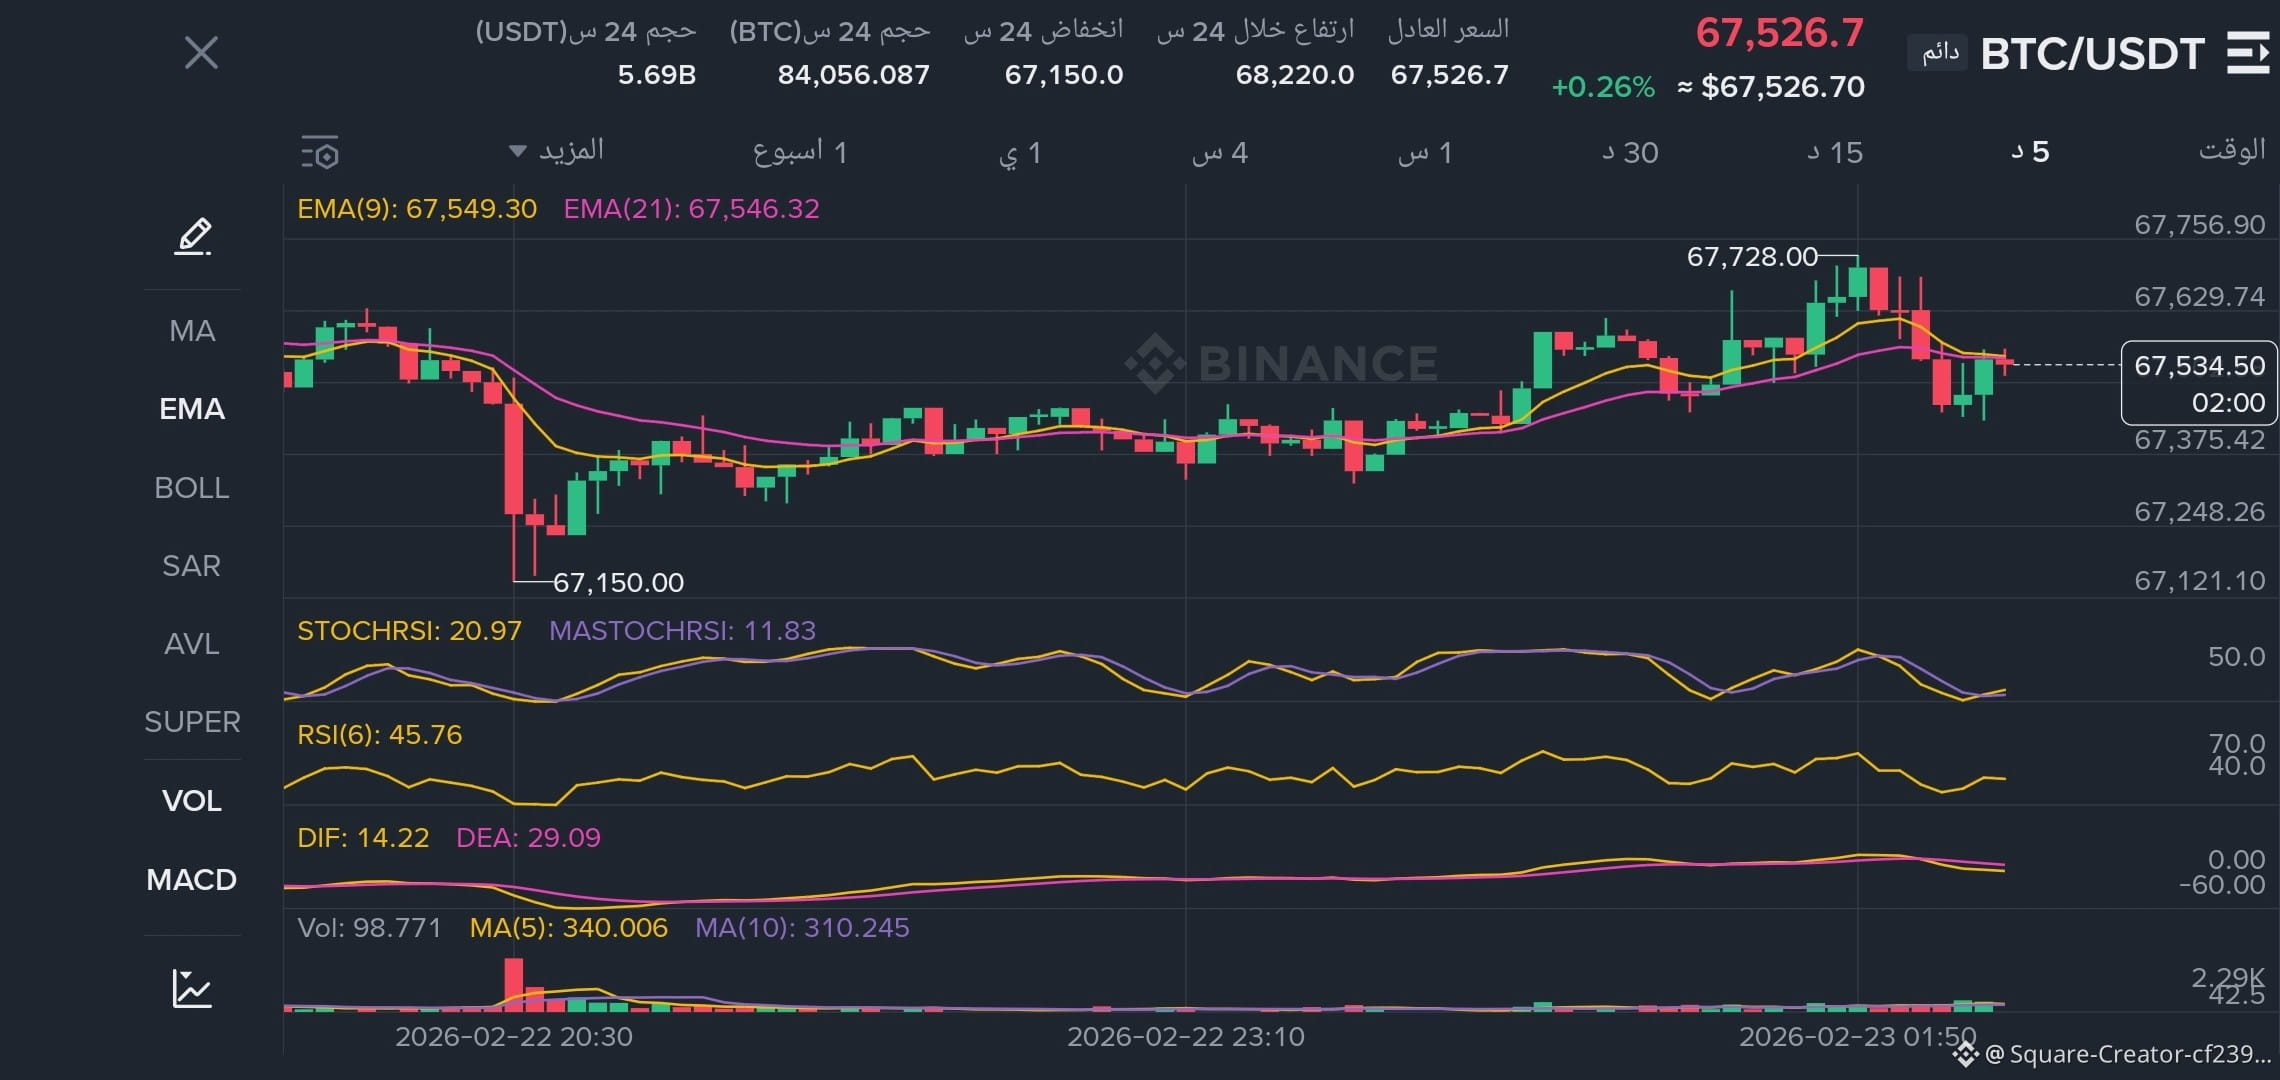Click the دائم perpetual badge

1939,53
